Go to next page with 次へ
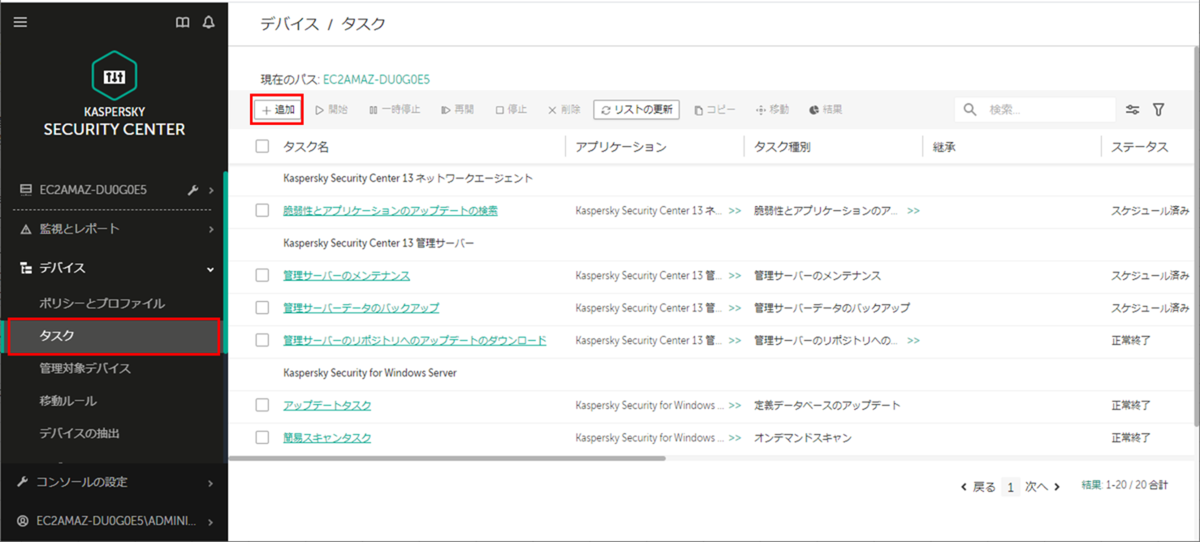 1042,487
